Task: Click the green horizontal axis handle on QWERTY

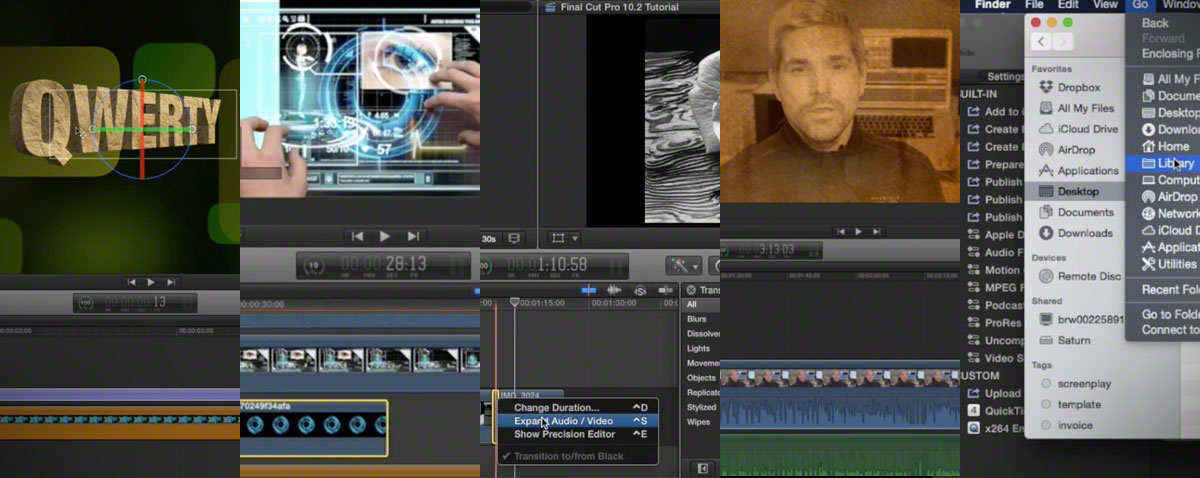Action: click(x=142, y=129)
